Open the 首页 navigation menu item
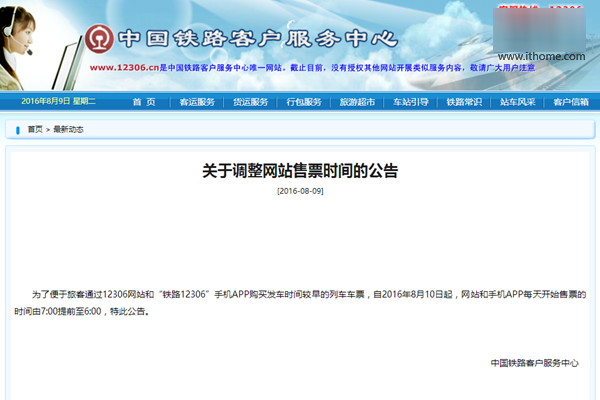Screen dimensions: 600x400 (144, 102)
